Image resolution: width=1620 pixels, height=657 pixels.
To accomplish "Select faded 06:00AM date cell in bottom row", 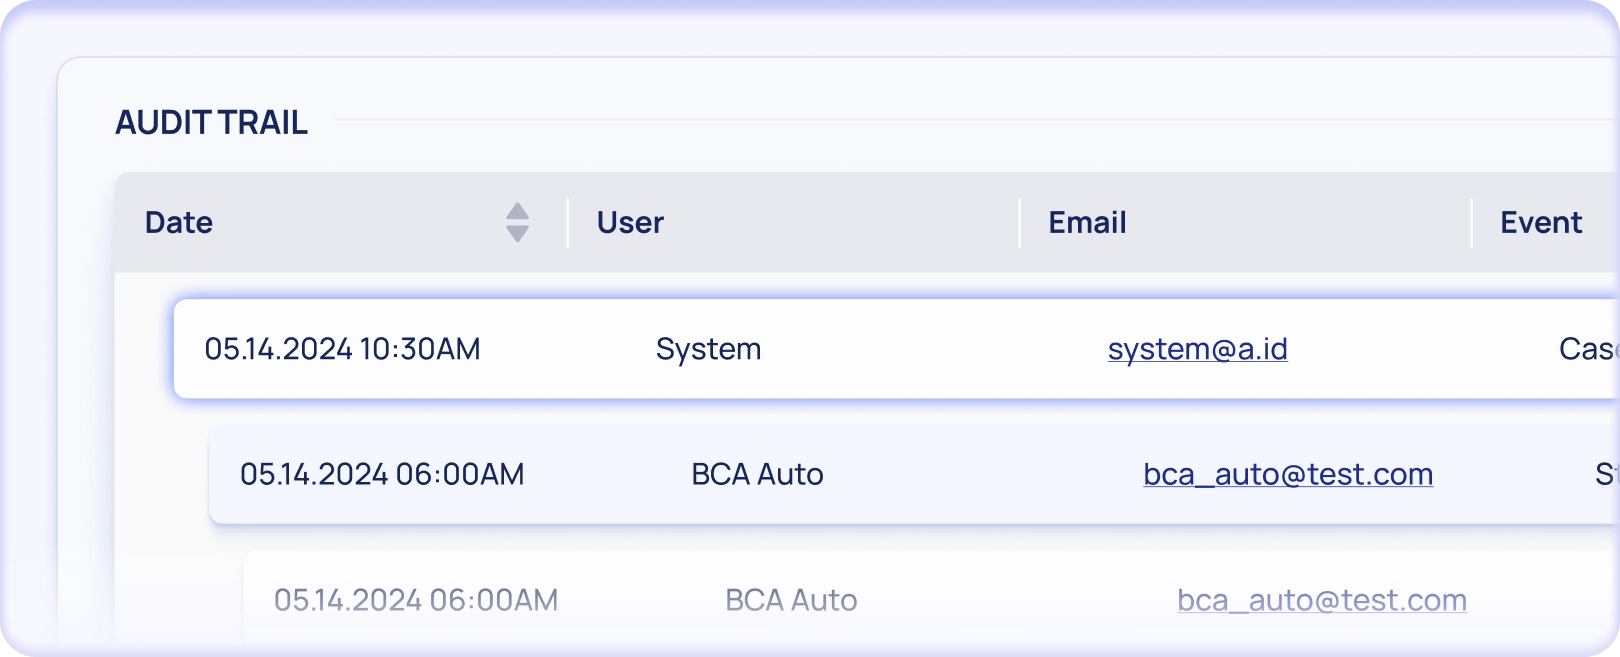I will pyautogui.click(x=416, y=600).
